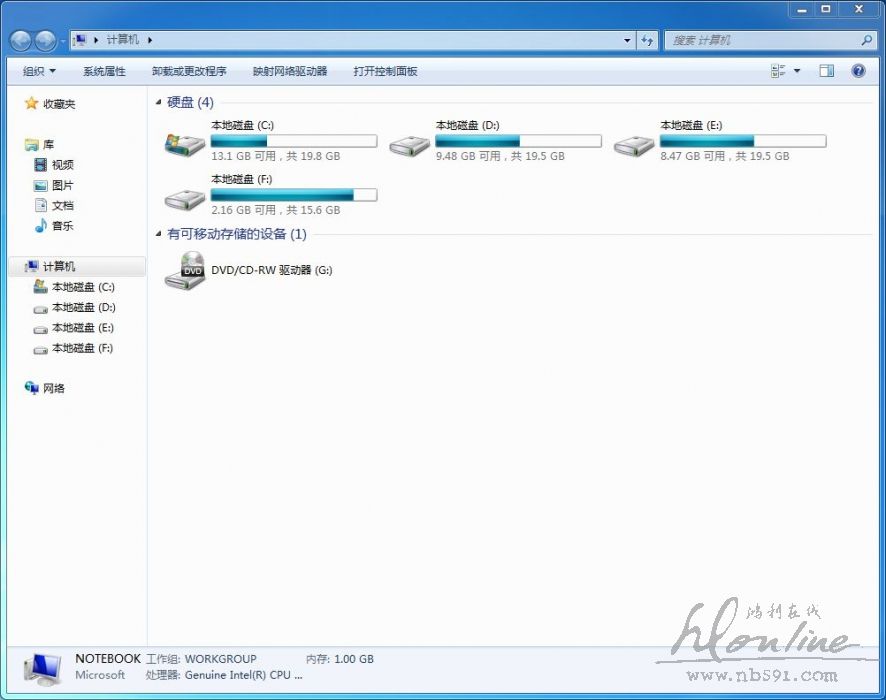Open the DVD/CD-RW drive (G:) icon
Screen dimensions: 886x700
pos(184,270)
